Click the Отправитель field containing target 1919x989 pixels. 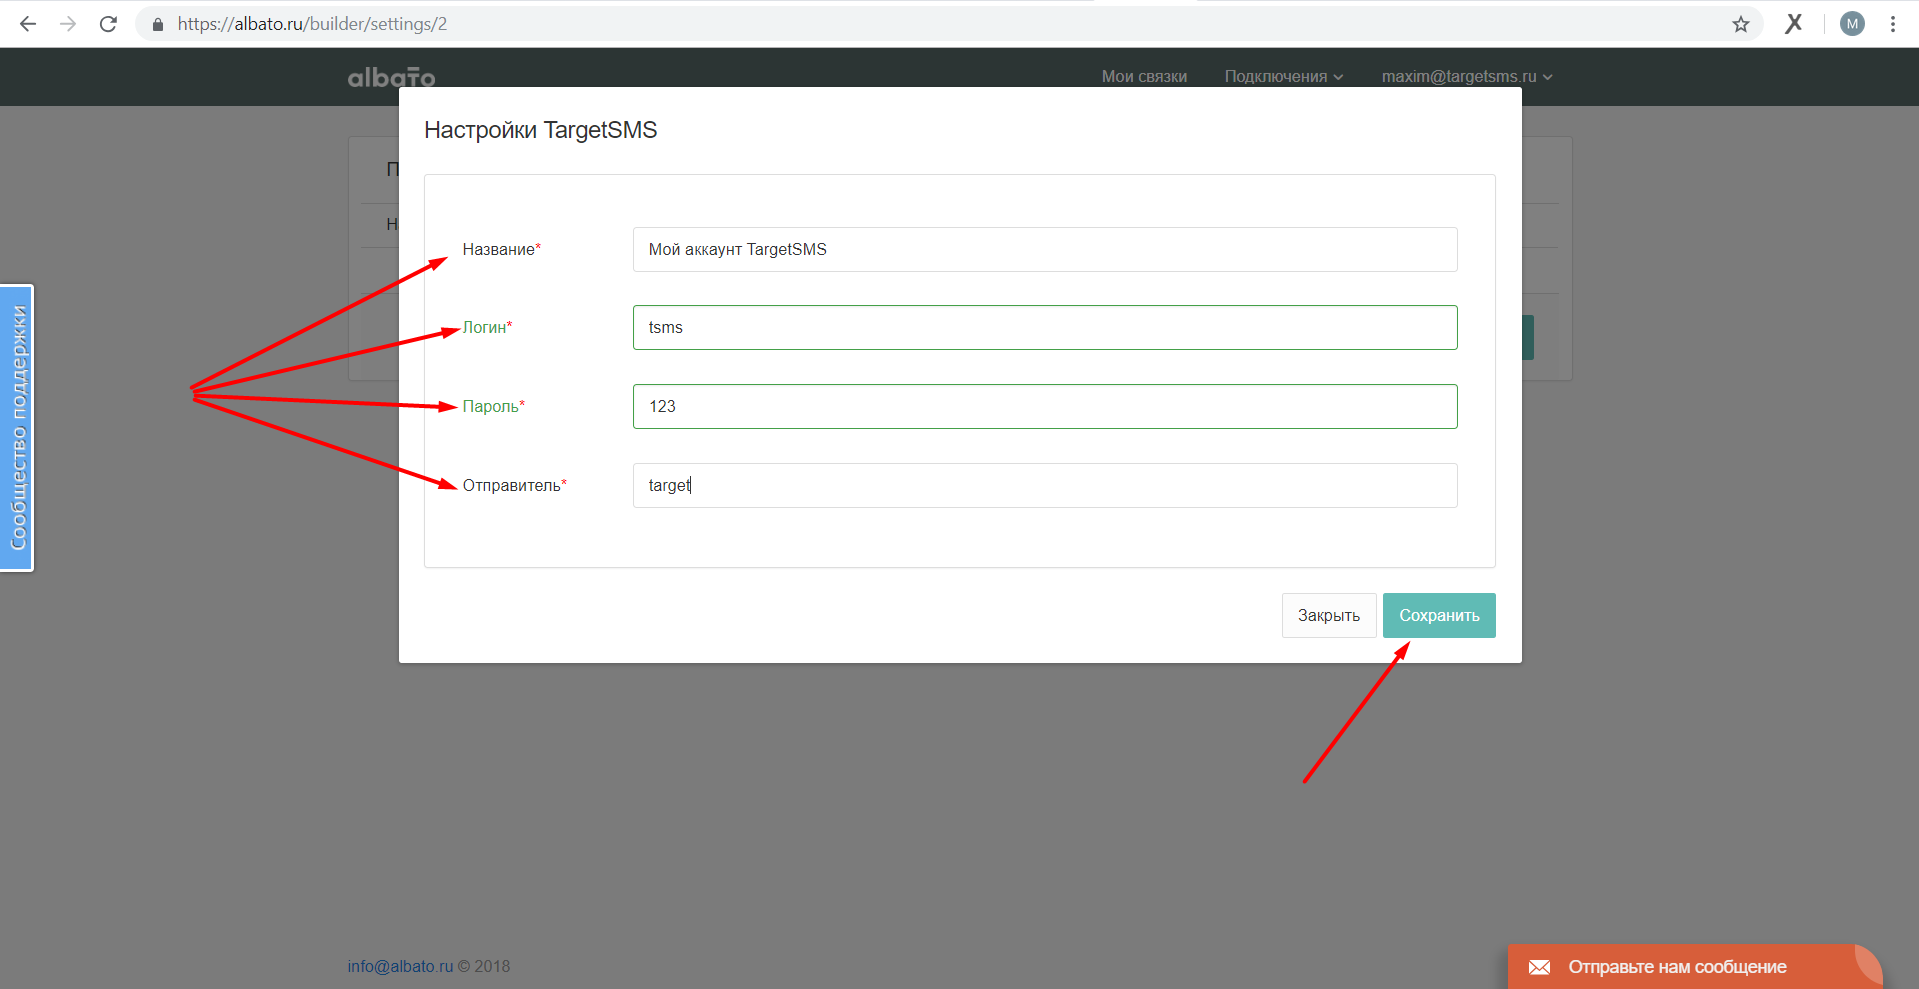click(1045, 485)
